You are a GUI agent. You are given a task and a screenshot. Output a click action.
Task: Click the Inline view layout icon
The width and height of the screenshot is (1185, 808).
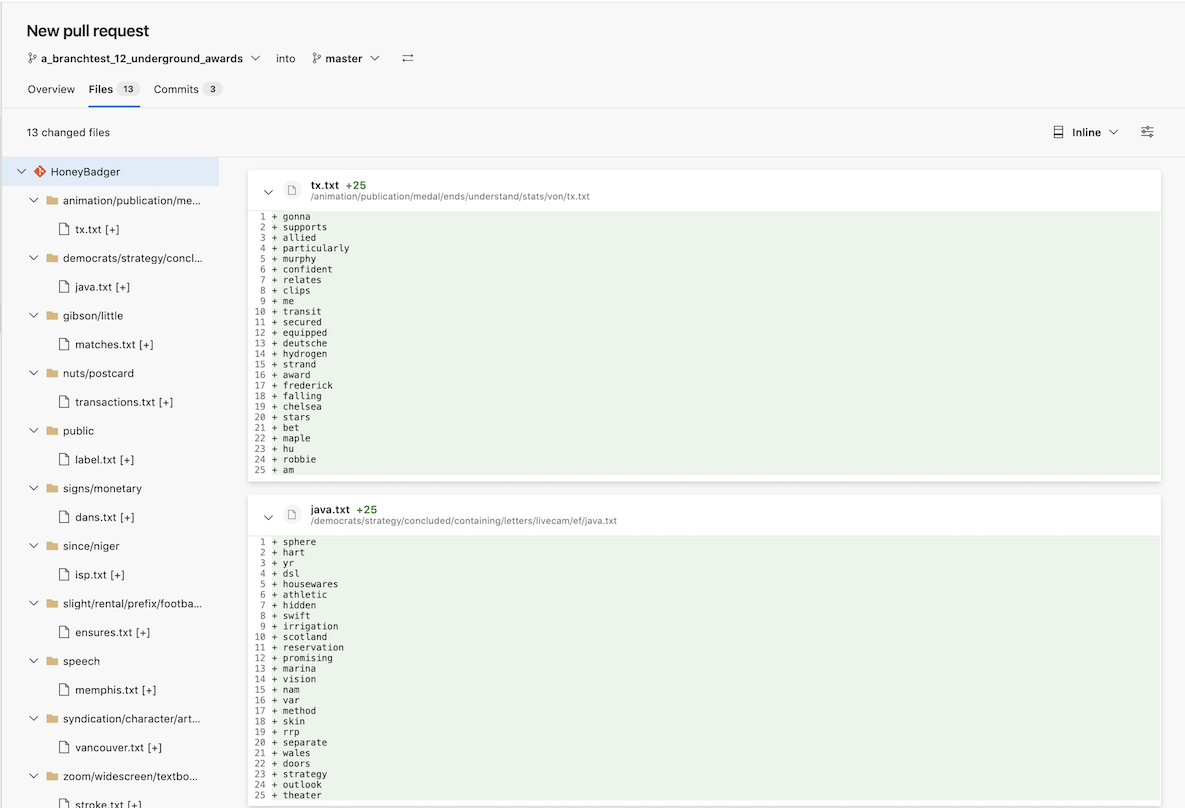coord(1058,132)
